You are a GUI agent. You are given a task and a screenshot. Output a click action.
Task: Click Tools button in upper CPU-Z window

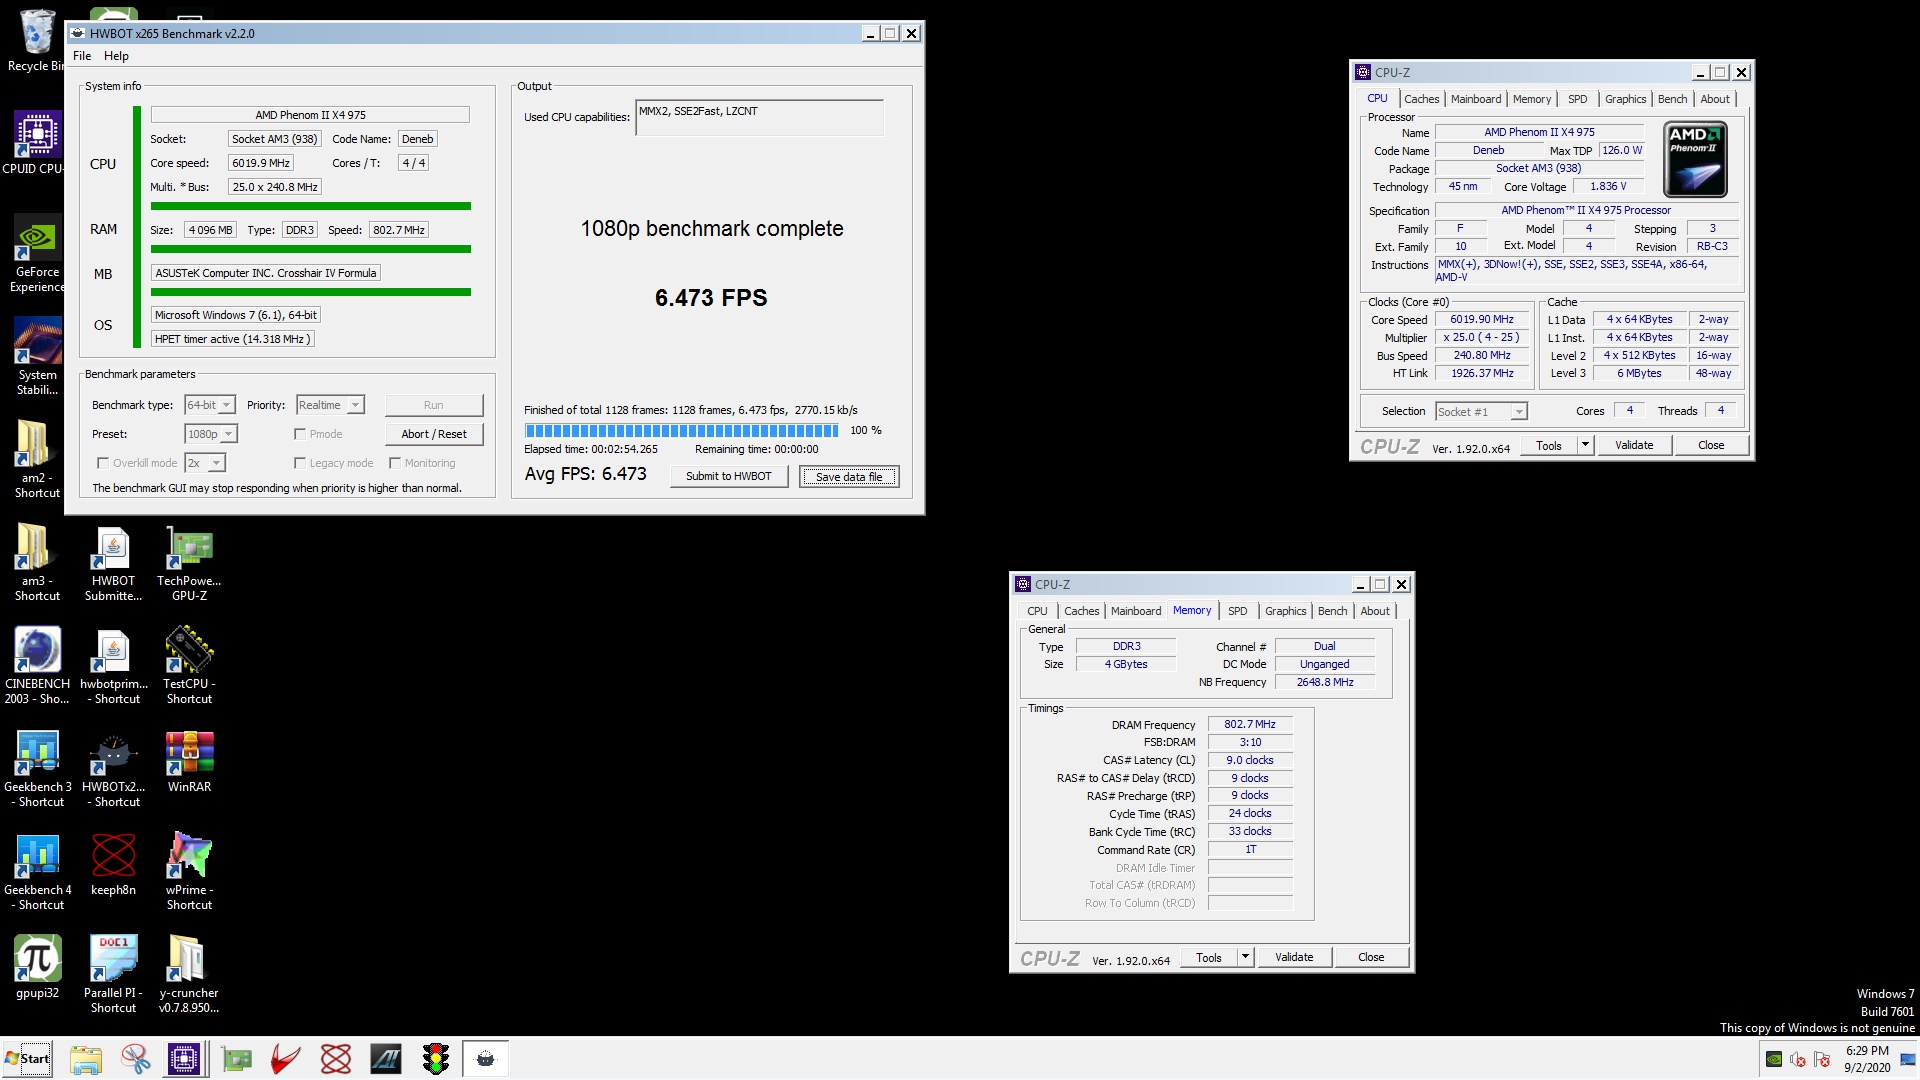(1549, 445)
